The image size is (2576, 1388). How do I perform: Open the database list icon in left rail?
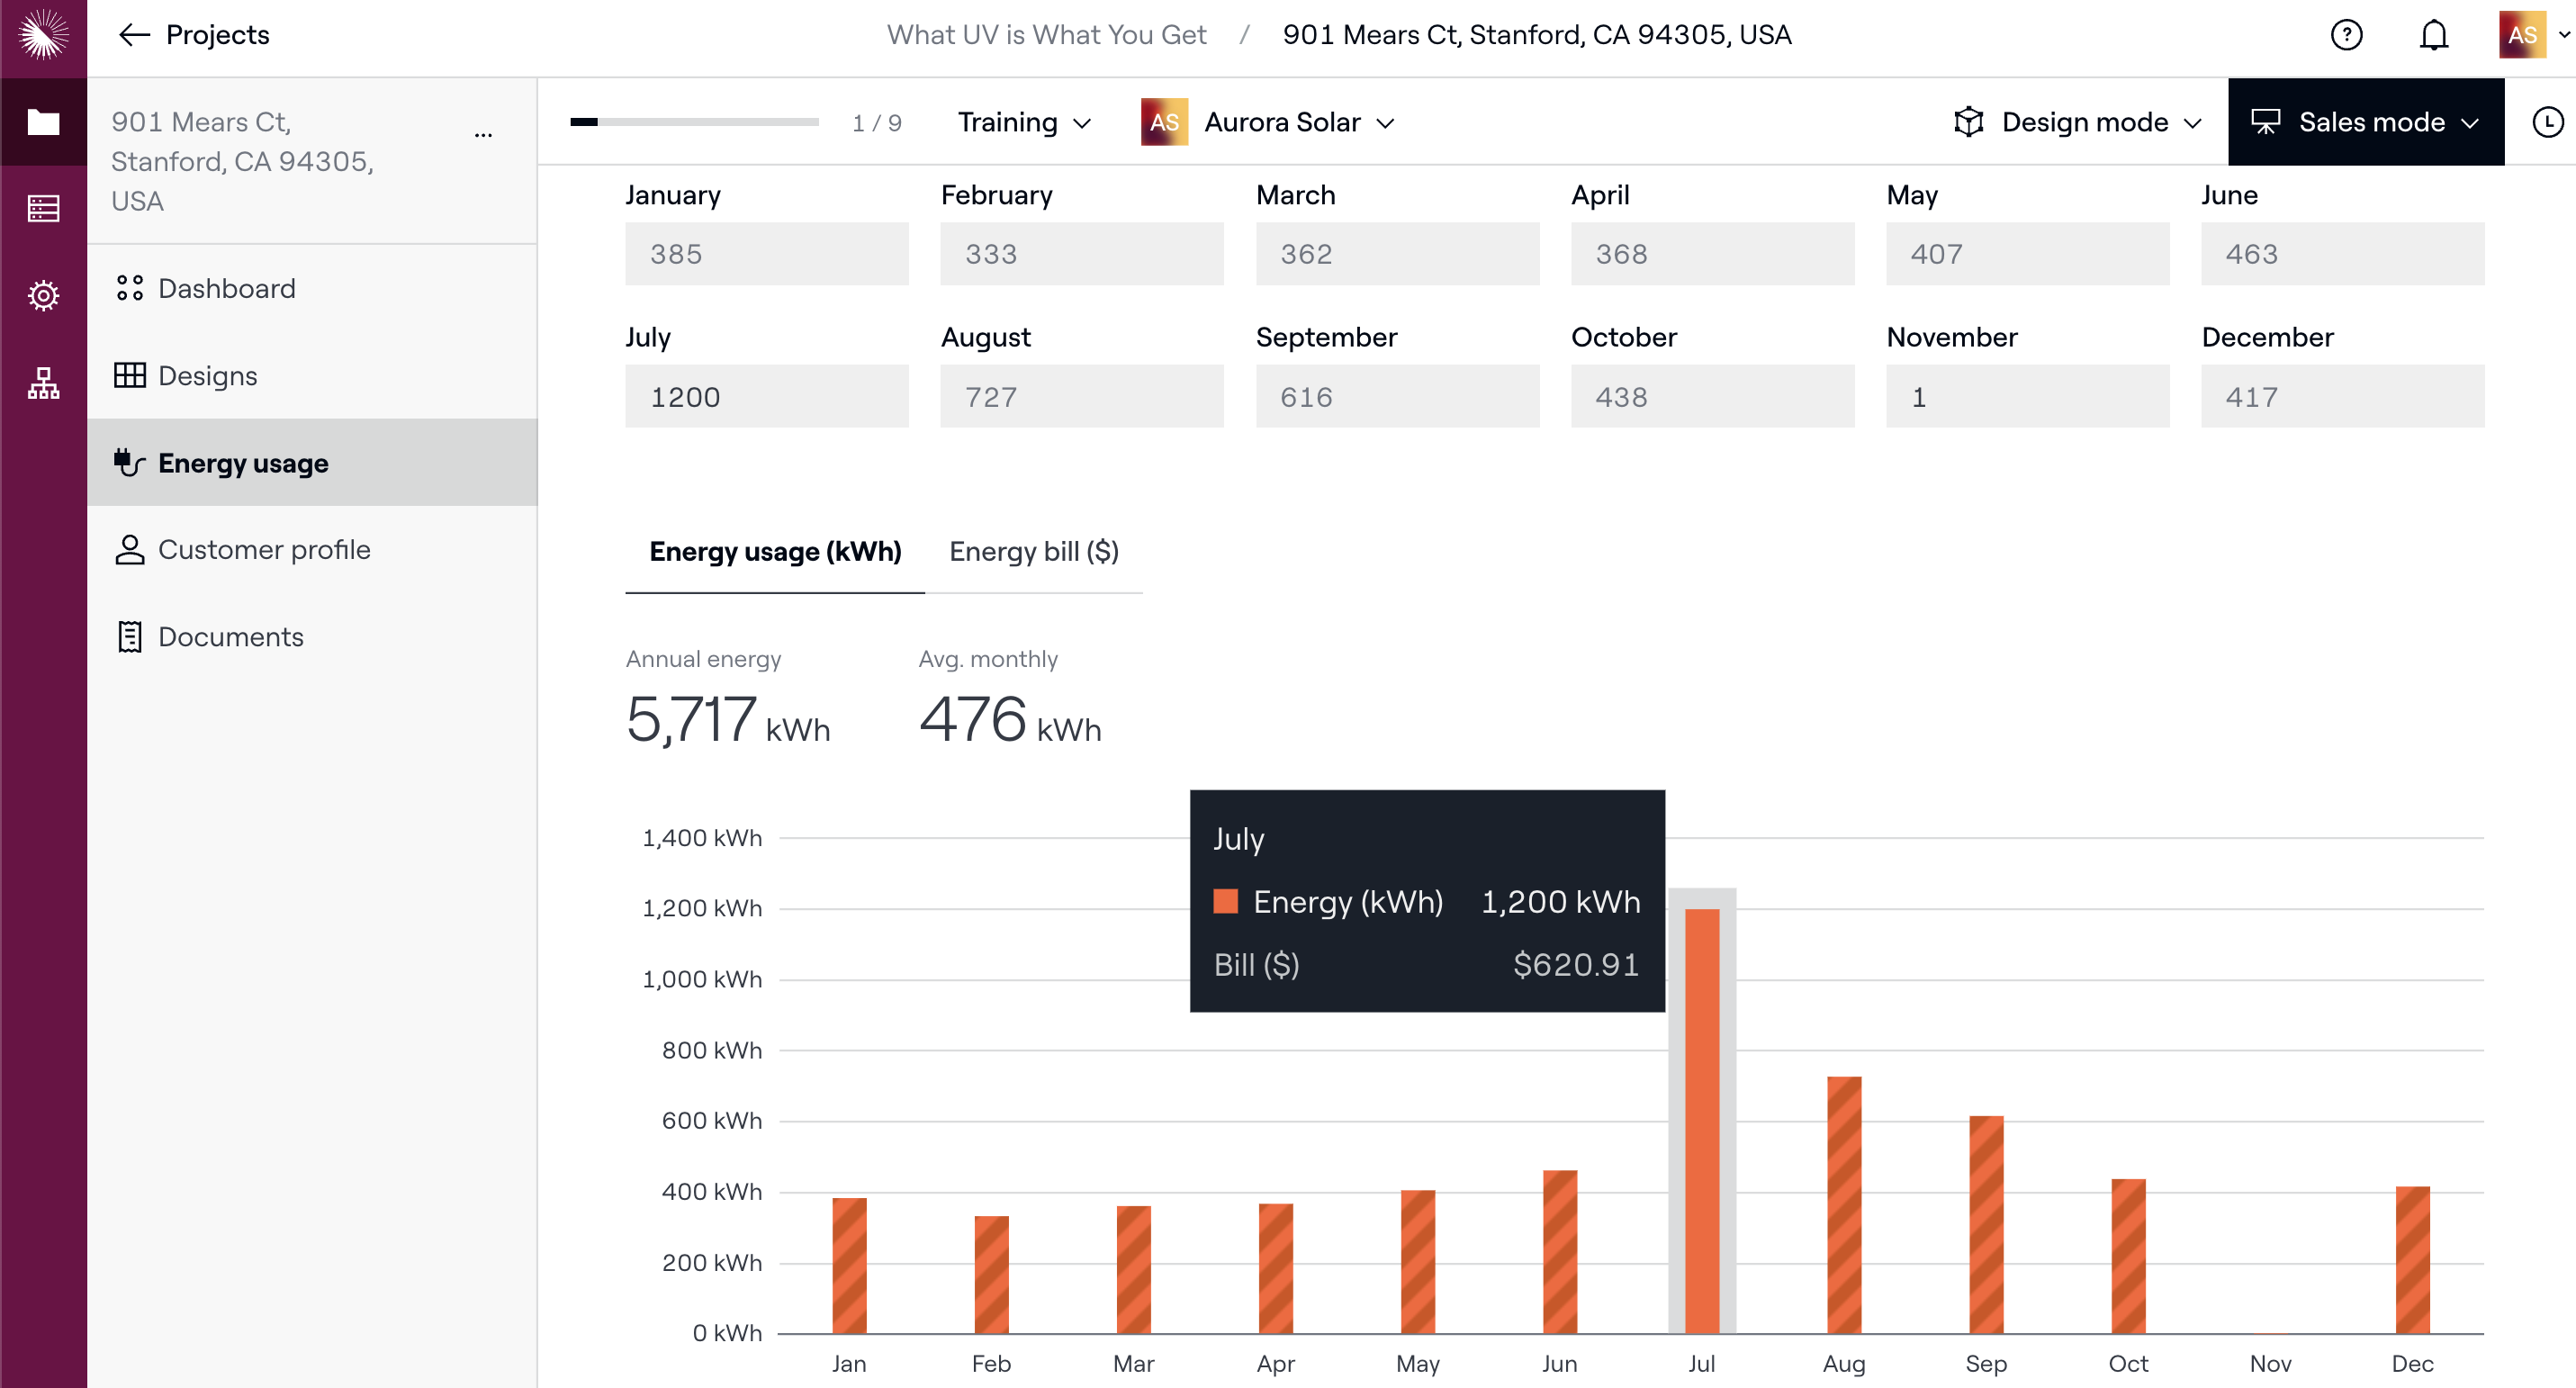(43, 208)
